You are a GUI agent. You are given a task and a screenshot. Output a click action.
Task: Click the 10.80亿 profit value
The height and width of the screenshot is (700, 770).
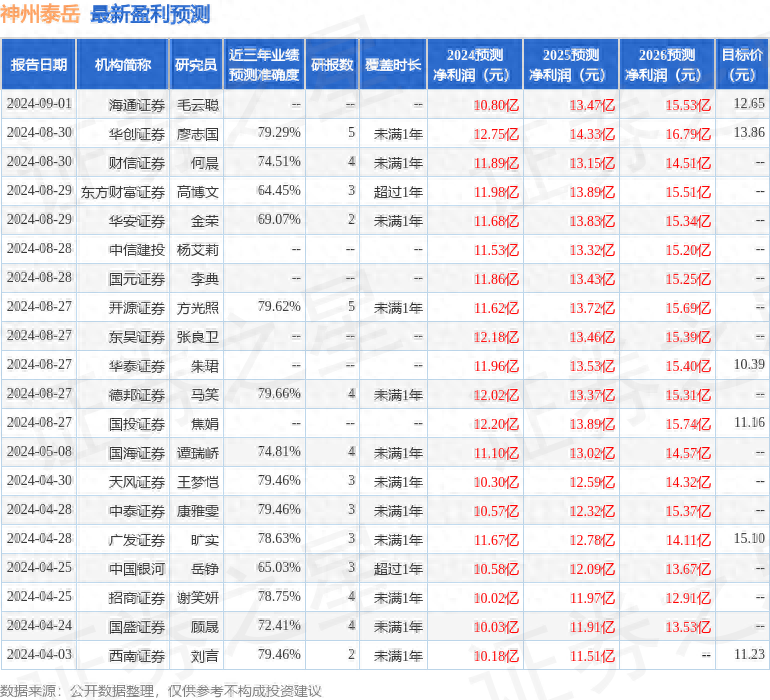[x=496, y=106]
